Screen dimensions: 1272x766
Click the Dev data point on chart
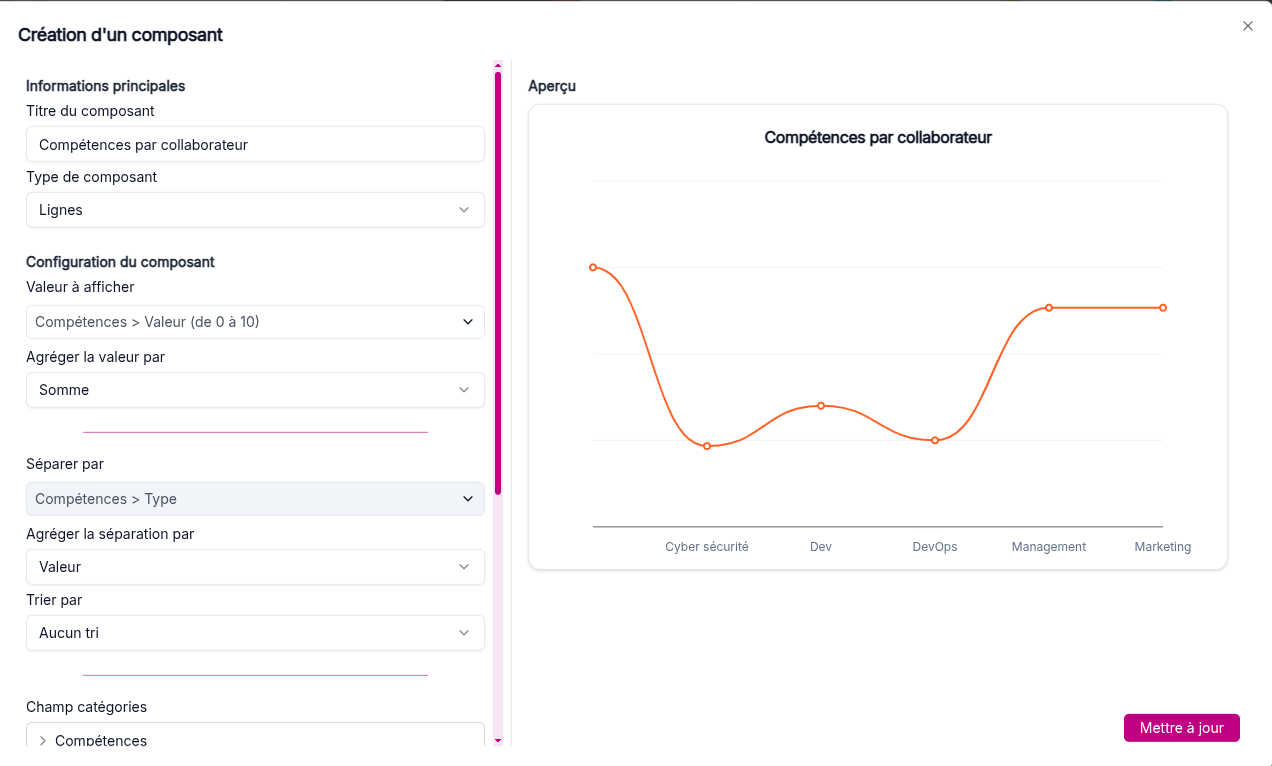[x=821, y=406]
